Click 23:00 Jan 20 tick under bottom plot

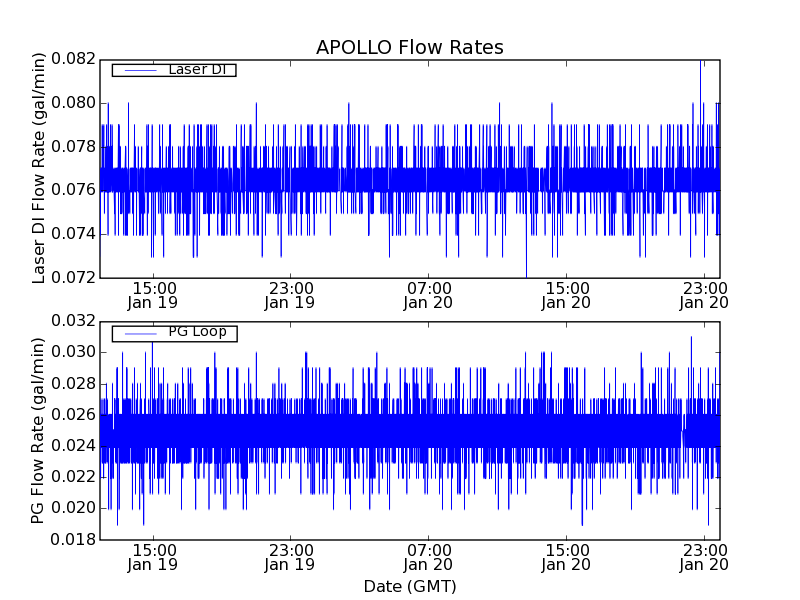pos(703,557)
